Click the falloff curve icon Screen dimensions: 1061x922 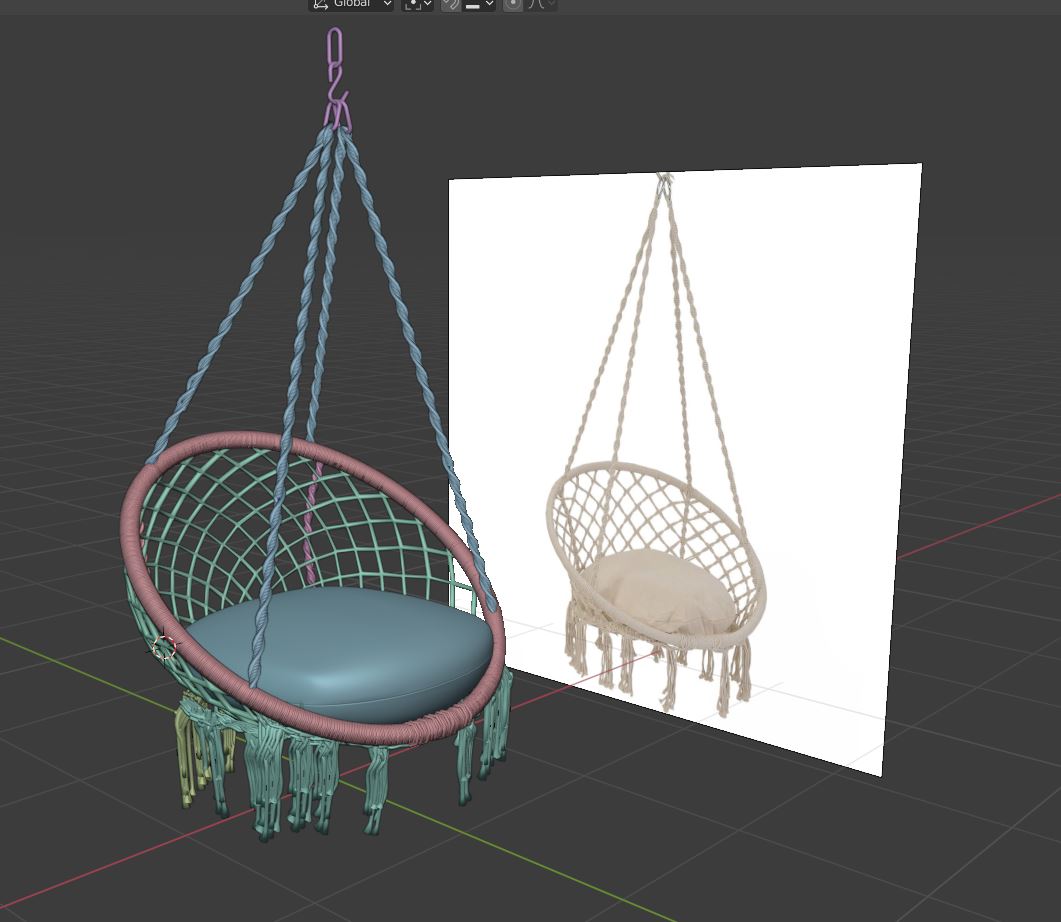click(x=537, y=5)
